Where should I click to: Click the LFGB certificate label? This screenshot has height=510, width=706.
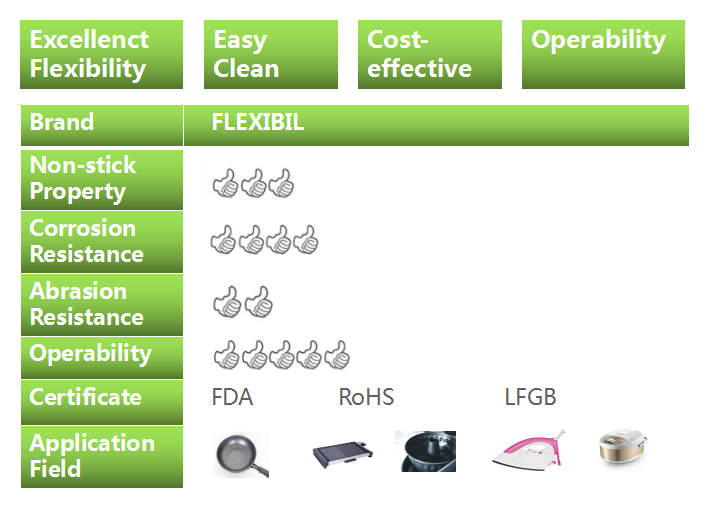pos(530,397)
